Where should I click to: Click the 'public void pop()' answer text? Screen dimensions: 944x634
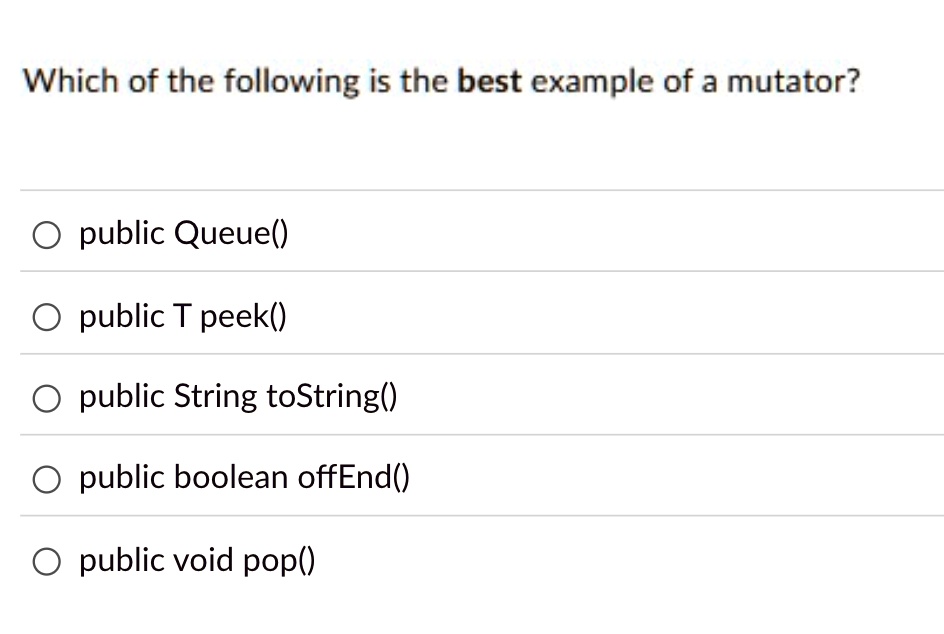(x=195, y=561)
